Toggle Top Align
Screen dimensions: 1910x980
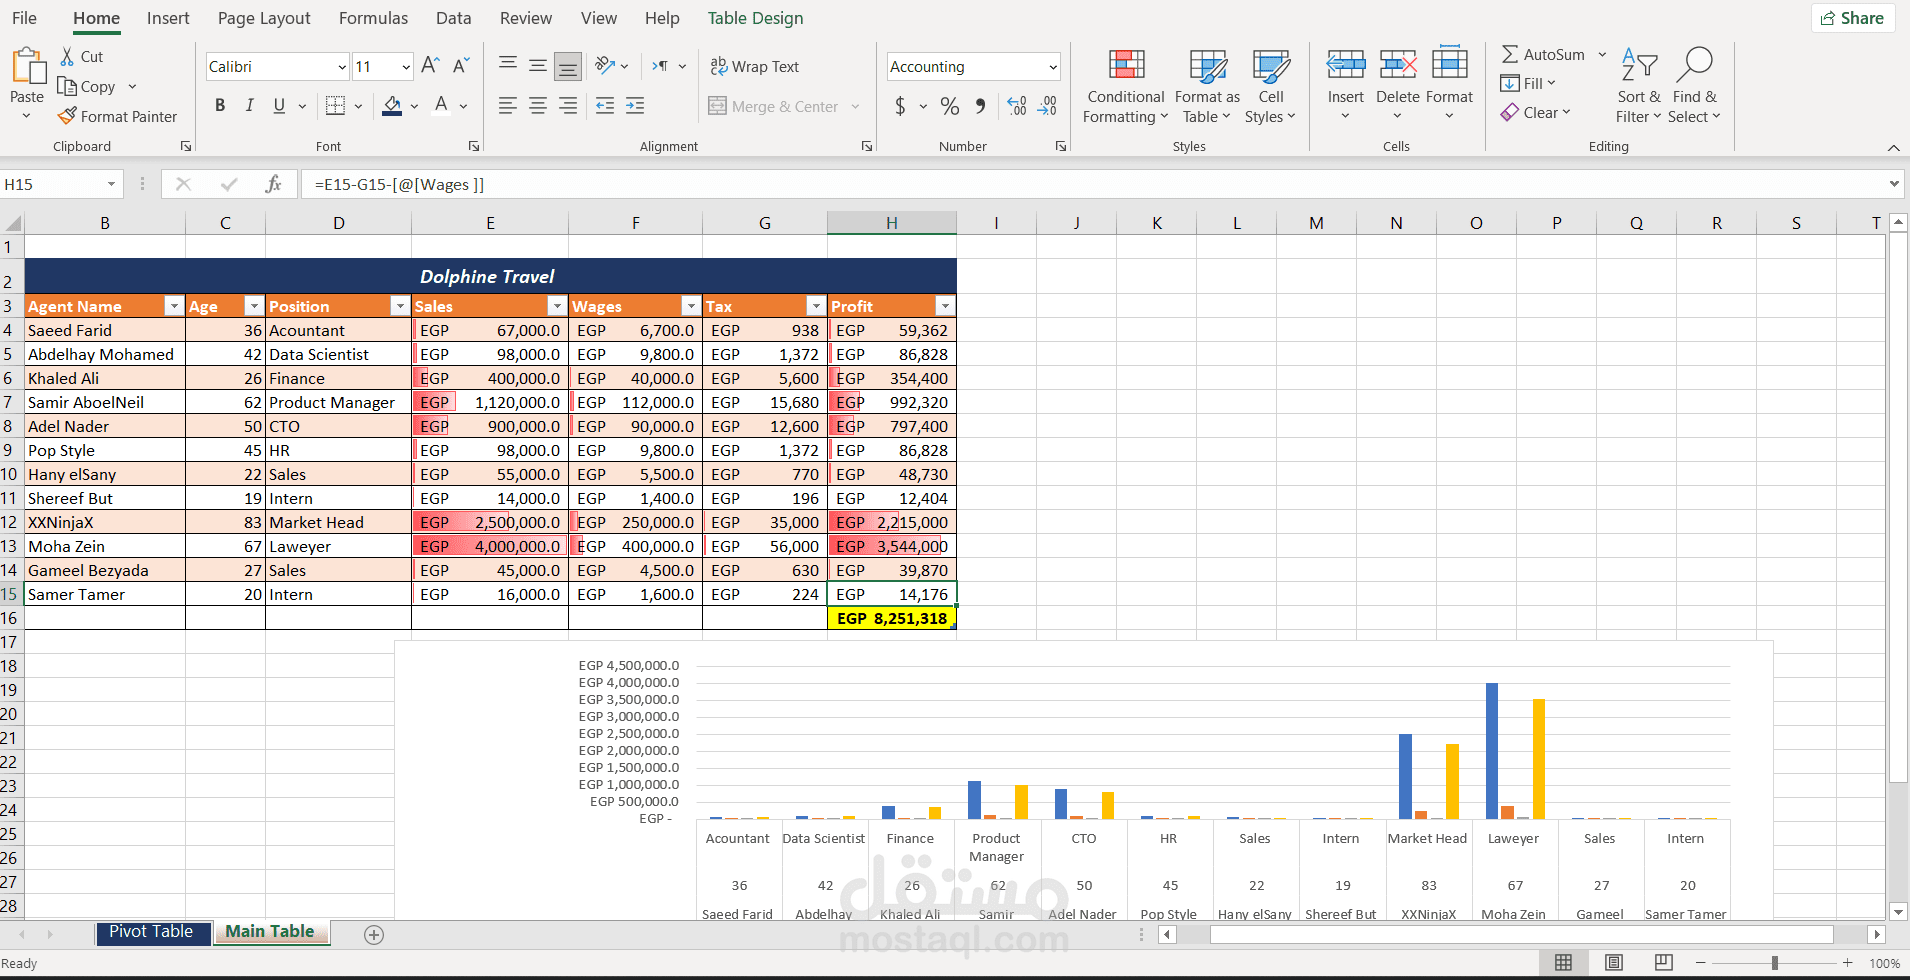tap(508, 66)
